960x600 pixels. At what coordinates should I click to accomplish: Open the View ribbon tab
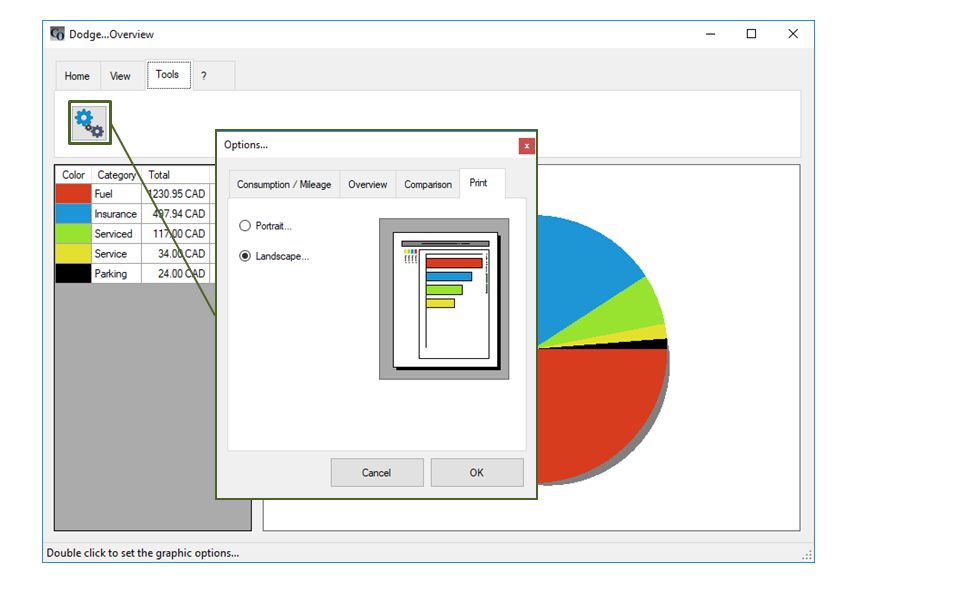click(x=120, y=76)
